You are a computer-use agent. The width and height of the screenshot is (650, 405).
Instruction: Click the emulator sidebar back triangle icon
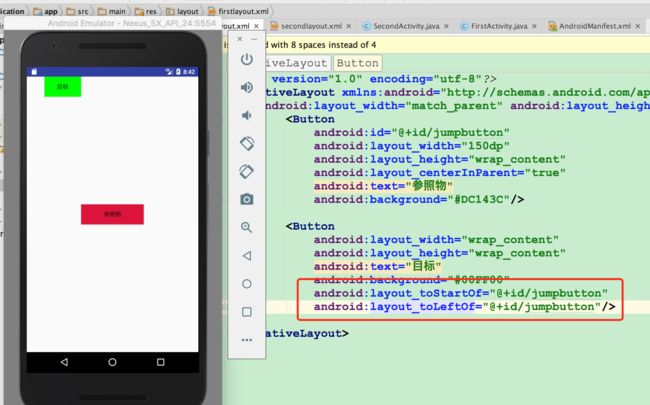pos(247,255)
